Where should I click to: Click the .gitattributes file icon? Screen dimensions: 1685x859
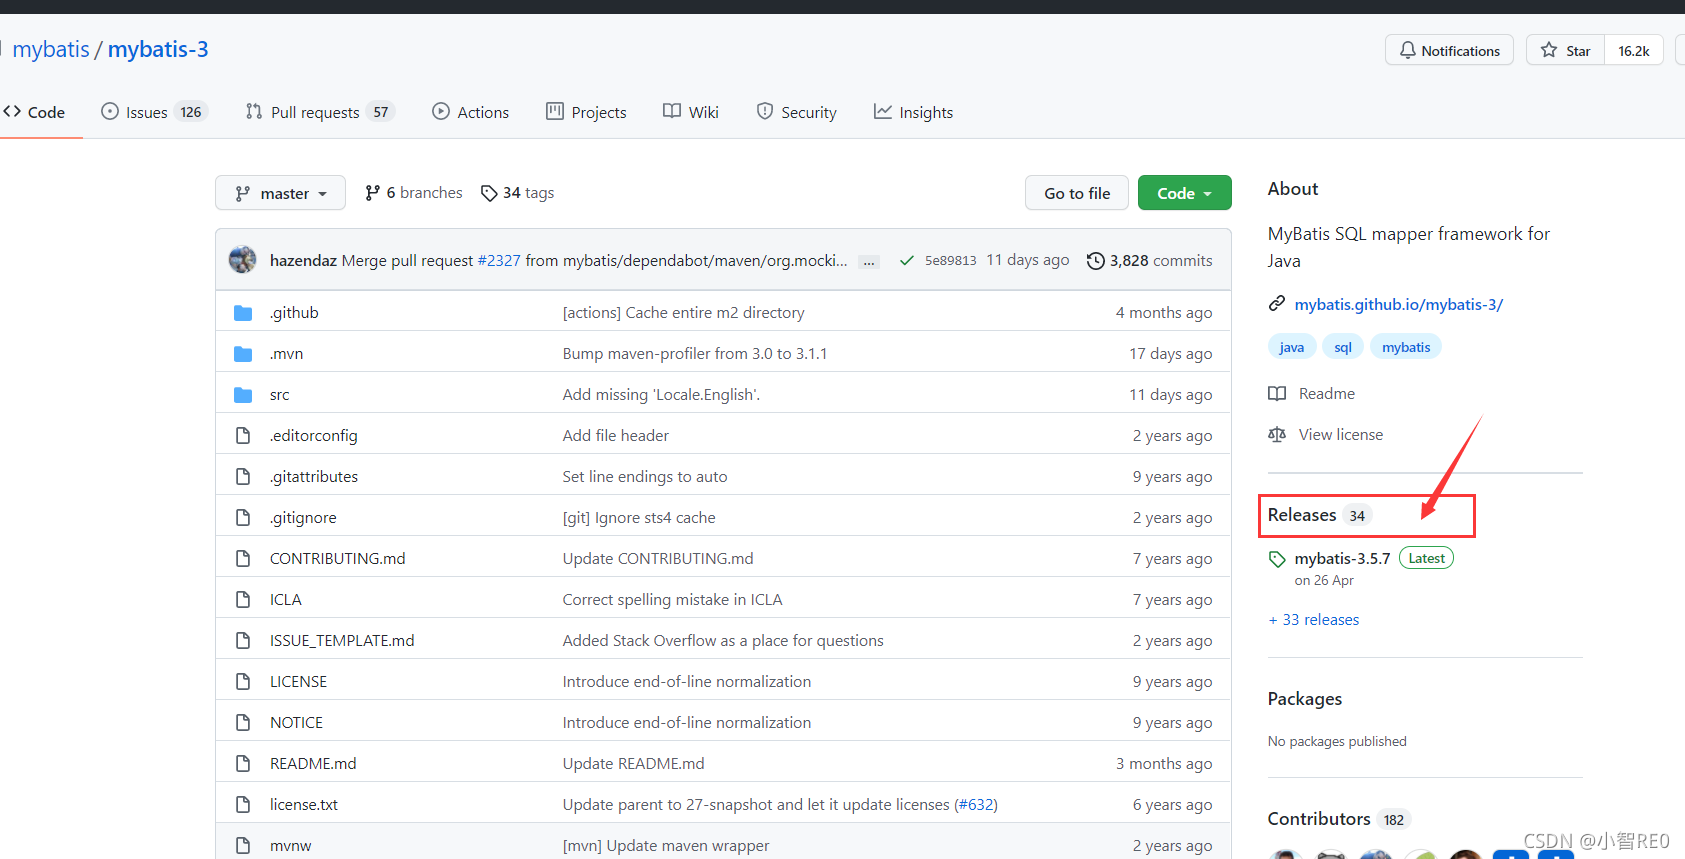pos(243,477)
